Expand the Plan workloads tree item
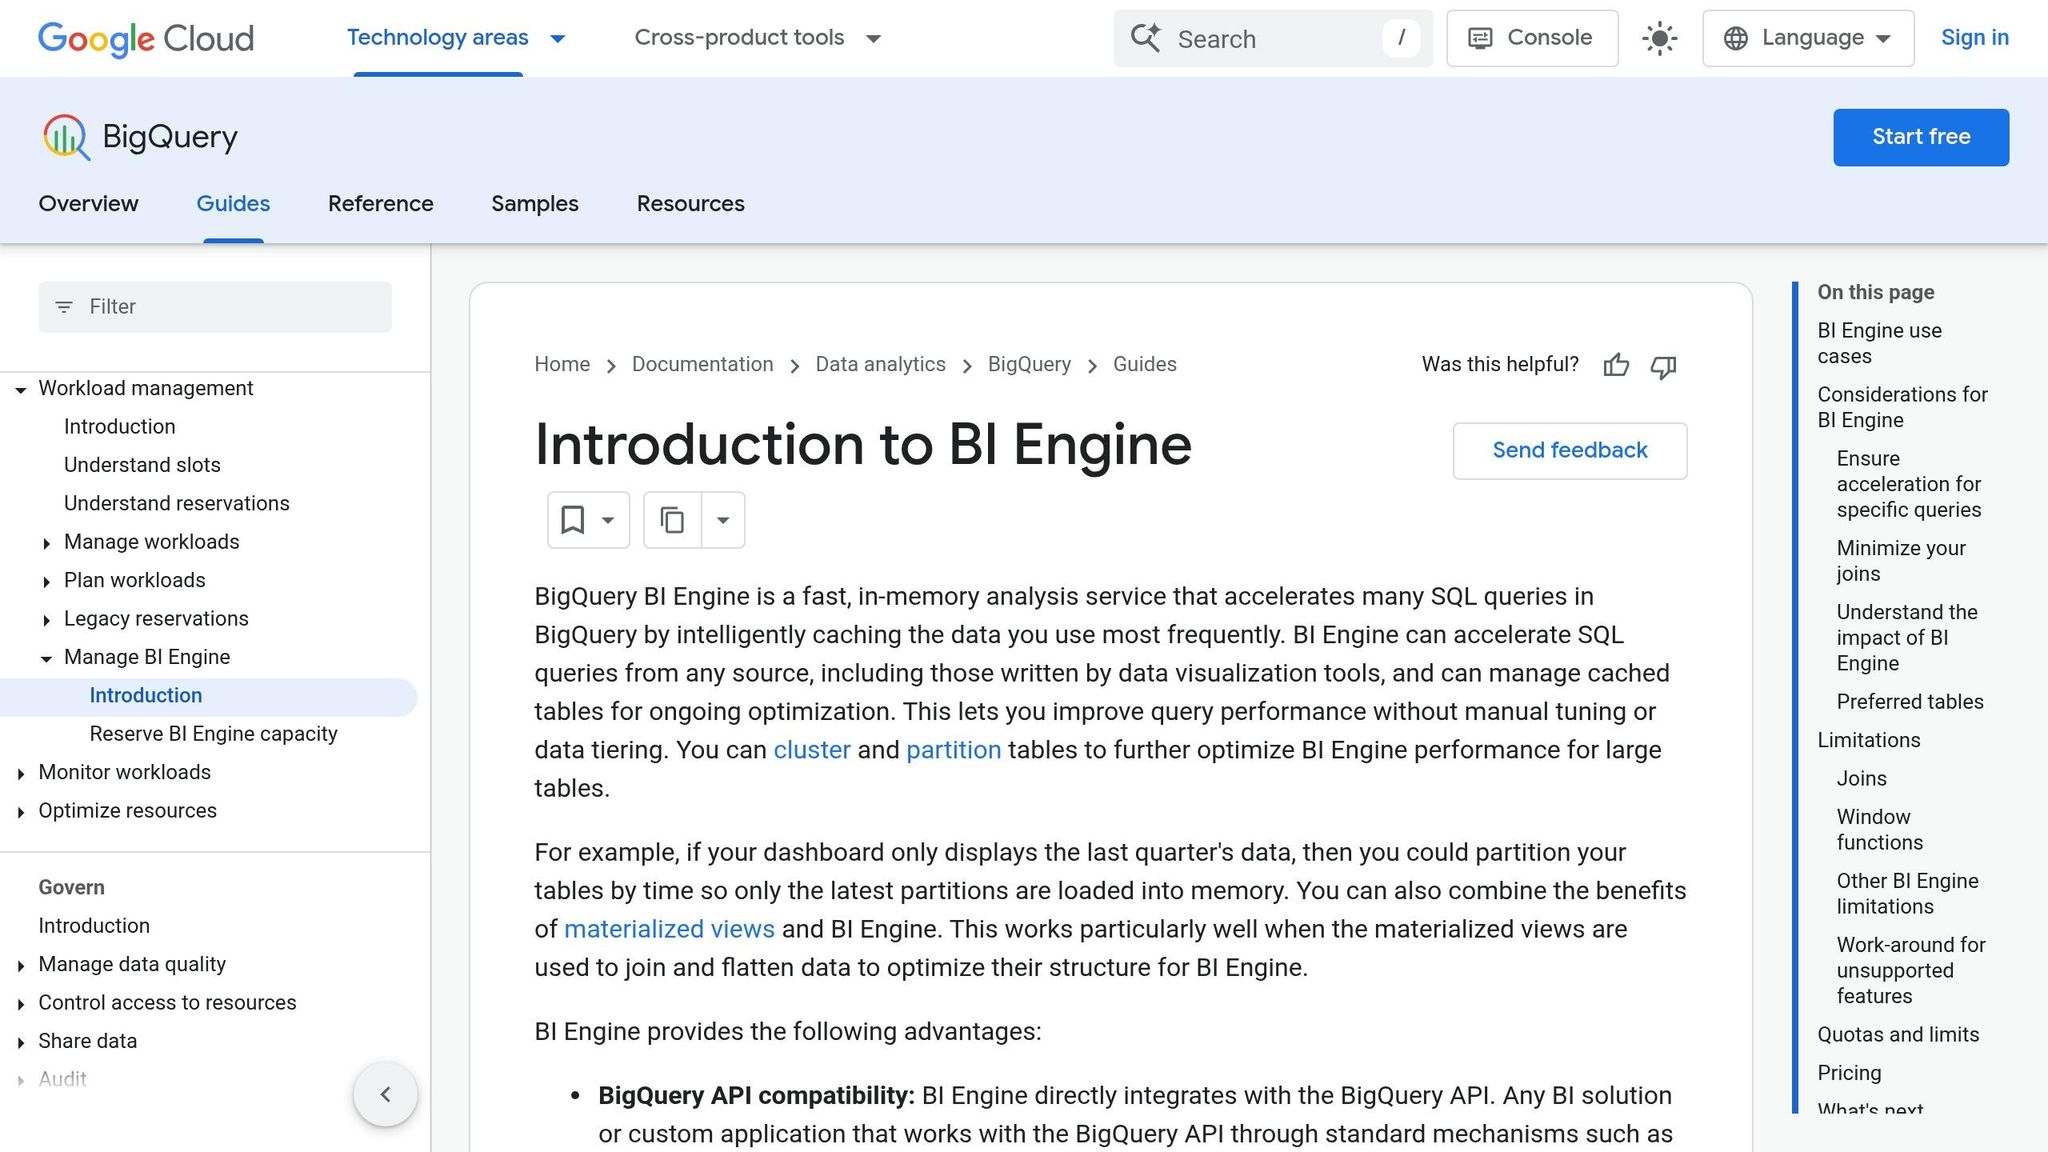 pos(46,582)
